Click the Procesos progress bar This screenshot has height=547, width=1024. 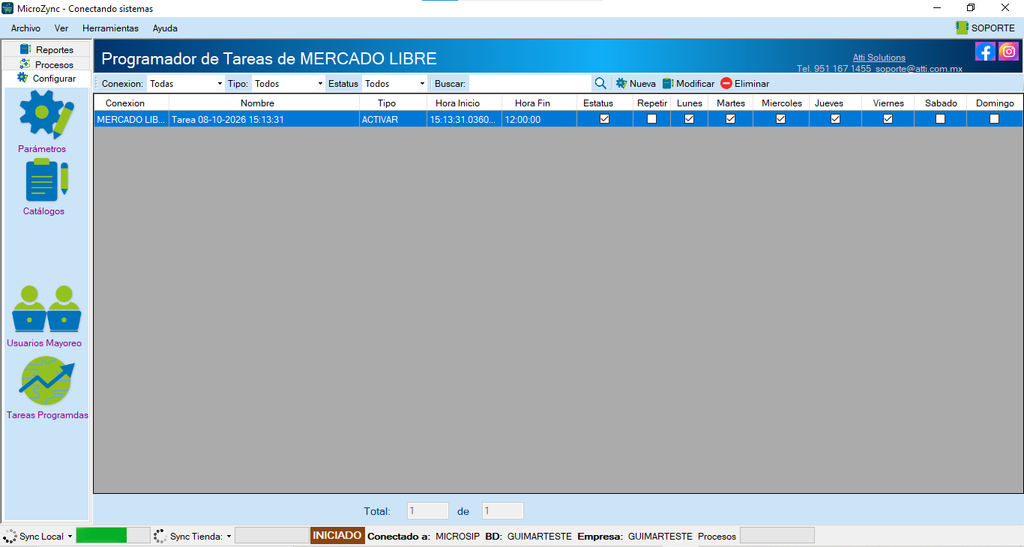(777, 536)
